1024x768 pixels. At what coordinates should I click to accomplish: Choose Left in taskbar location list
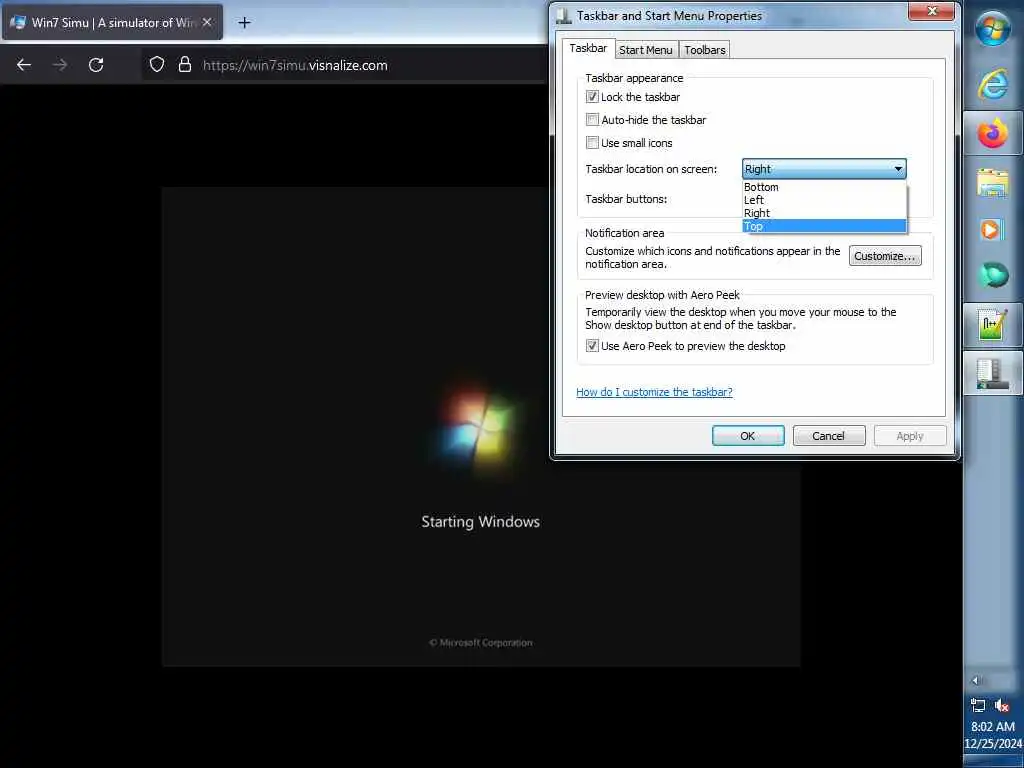point(824,200)
